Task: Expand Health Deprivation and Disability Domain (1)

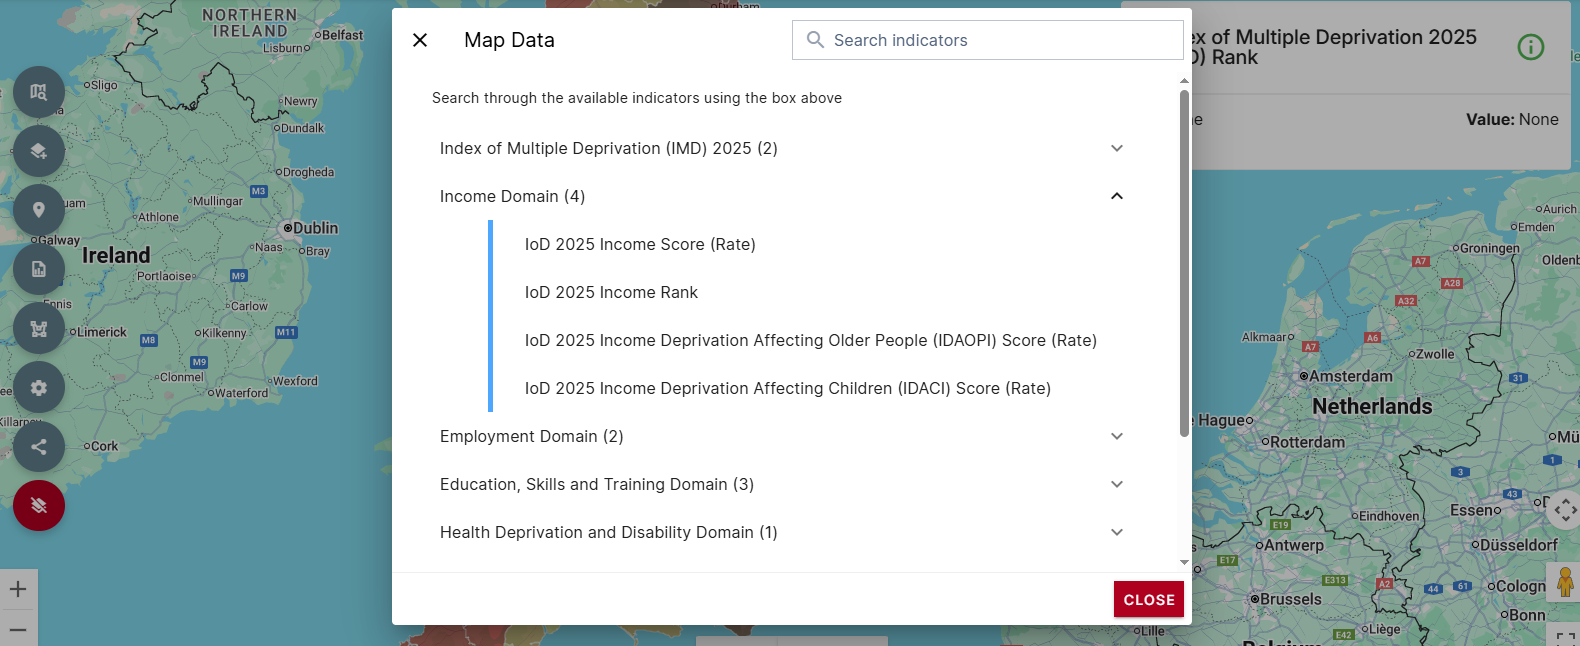Action: click(x=782, y=532)
